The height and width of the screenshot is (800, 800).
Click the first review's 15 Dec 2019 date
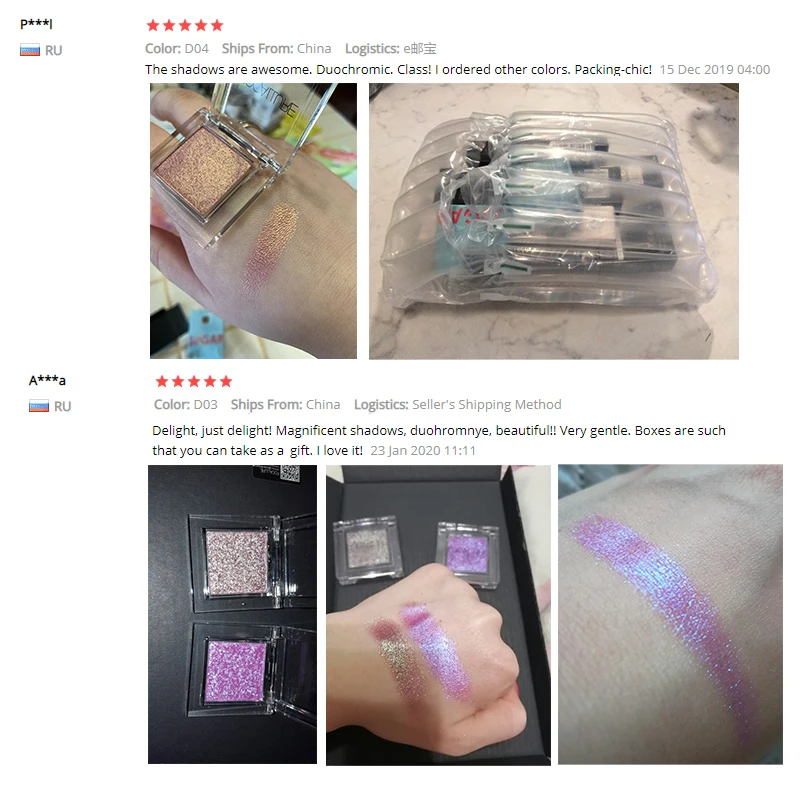(x=714, y=69)
